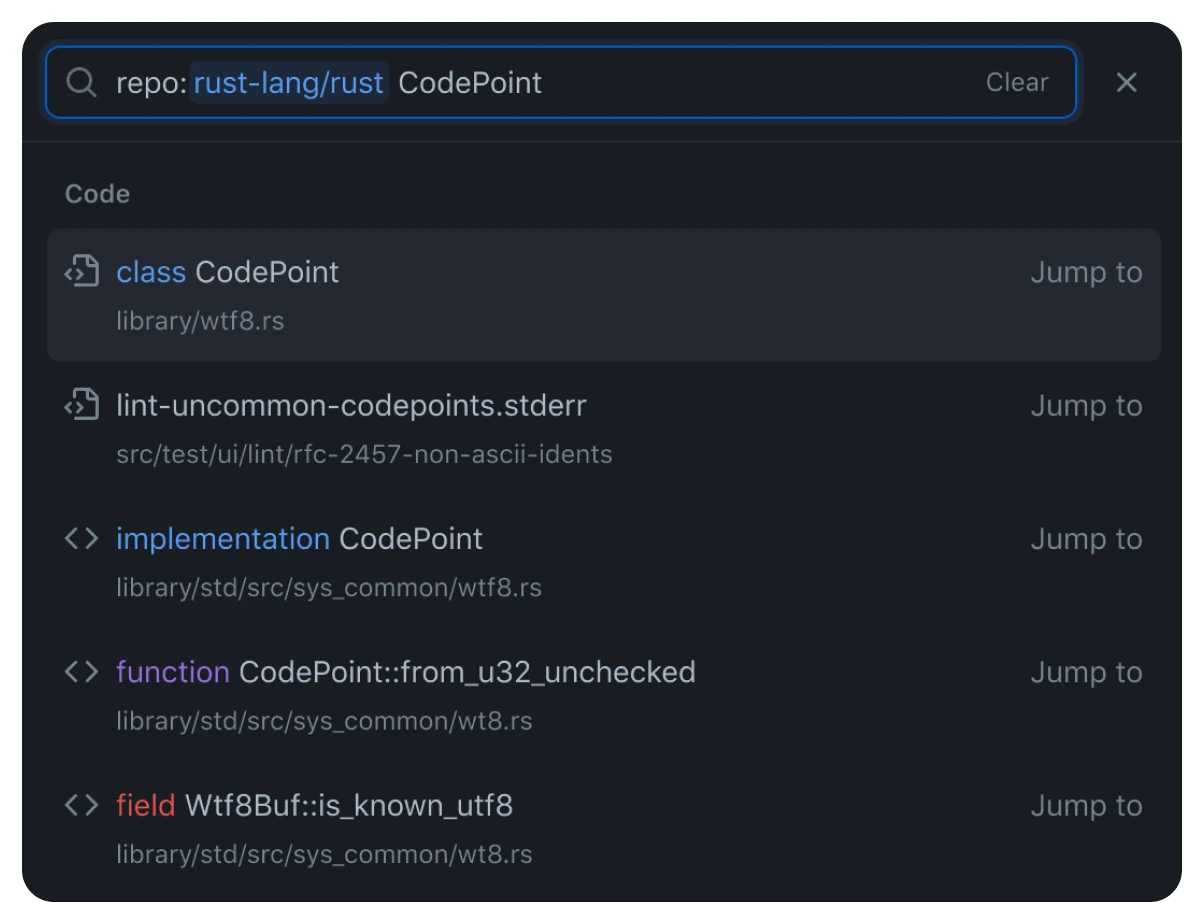Open the field Wtf8Buf::is_known_utf8 result
This screenshot has width=1200, height=924.
(x=314, y=805)
